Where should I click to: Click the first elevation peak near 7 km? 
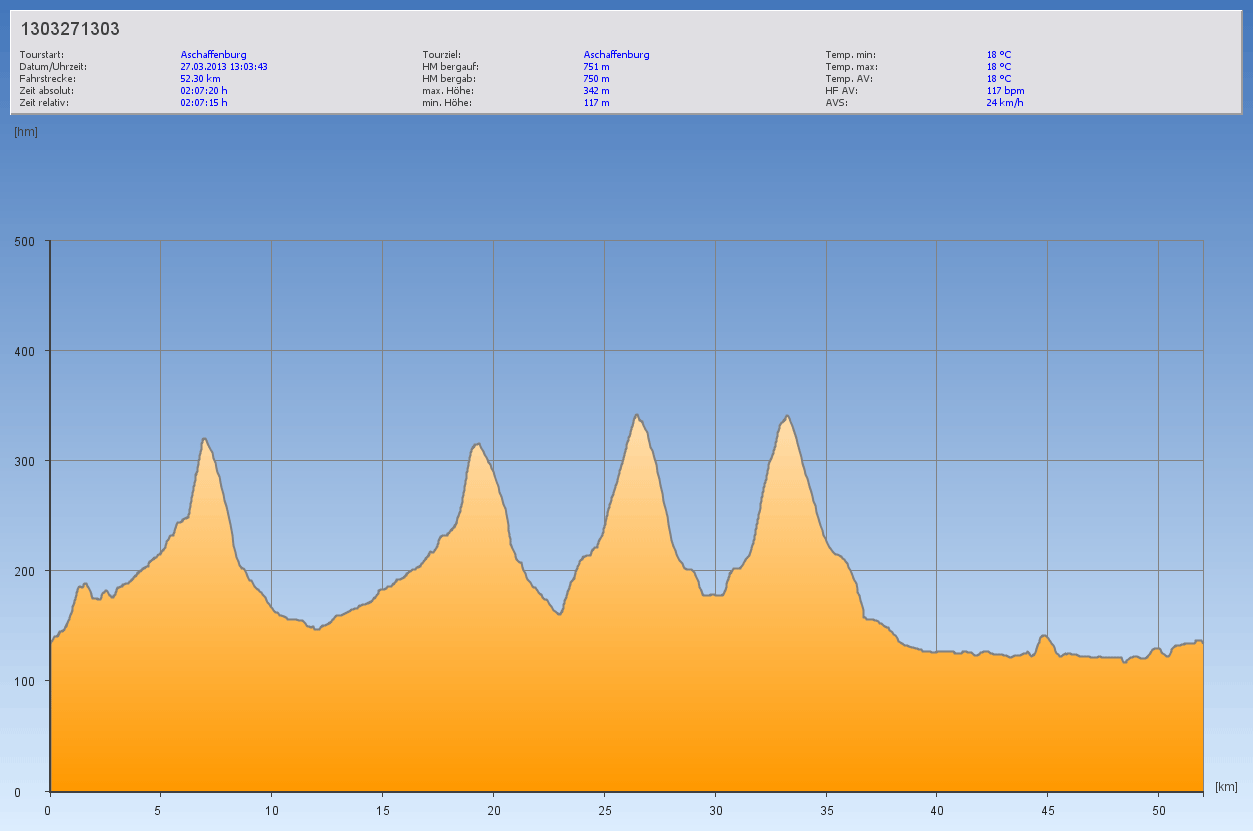pos(204,439)
